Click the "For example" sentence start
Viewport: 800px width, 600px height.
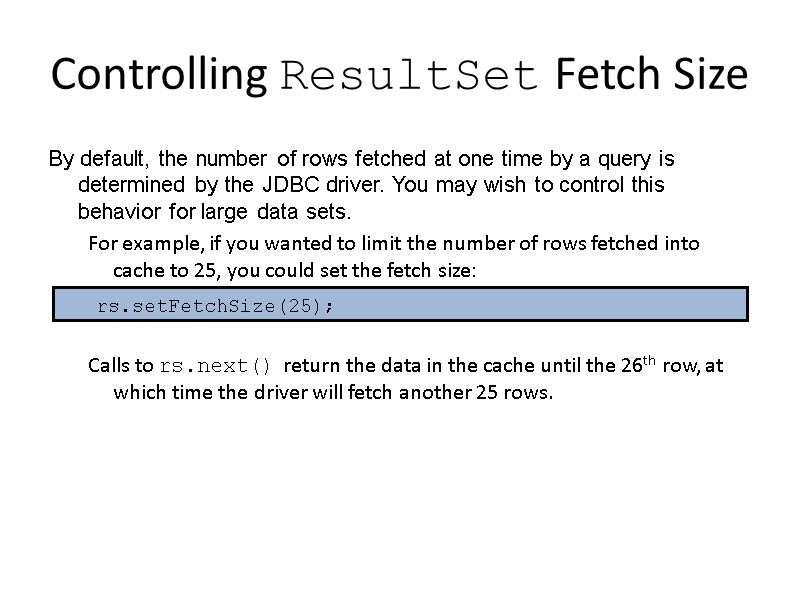pyautogui.click(x=134, y=243)
